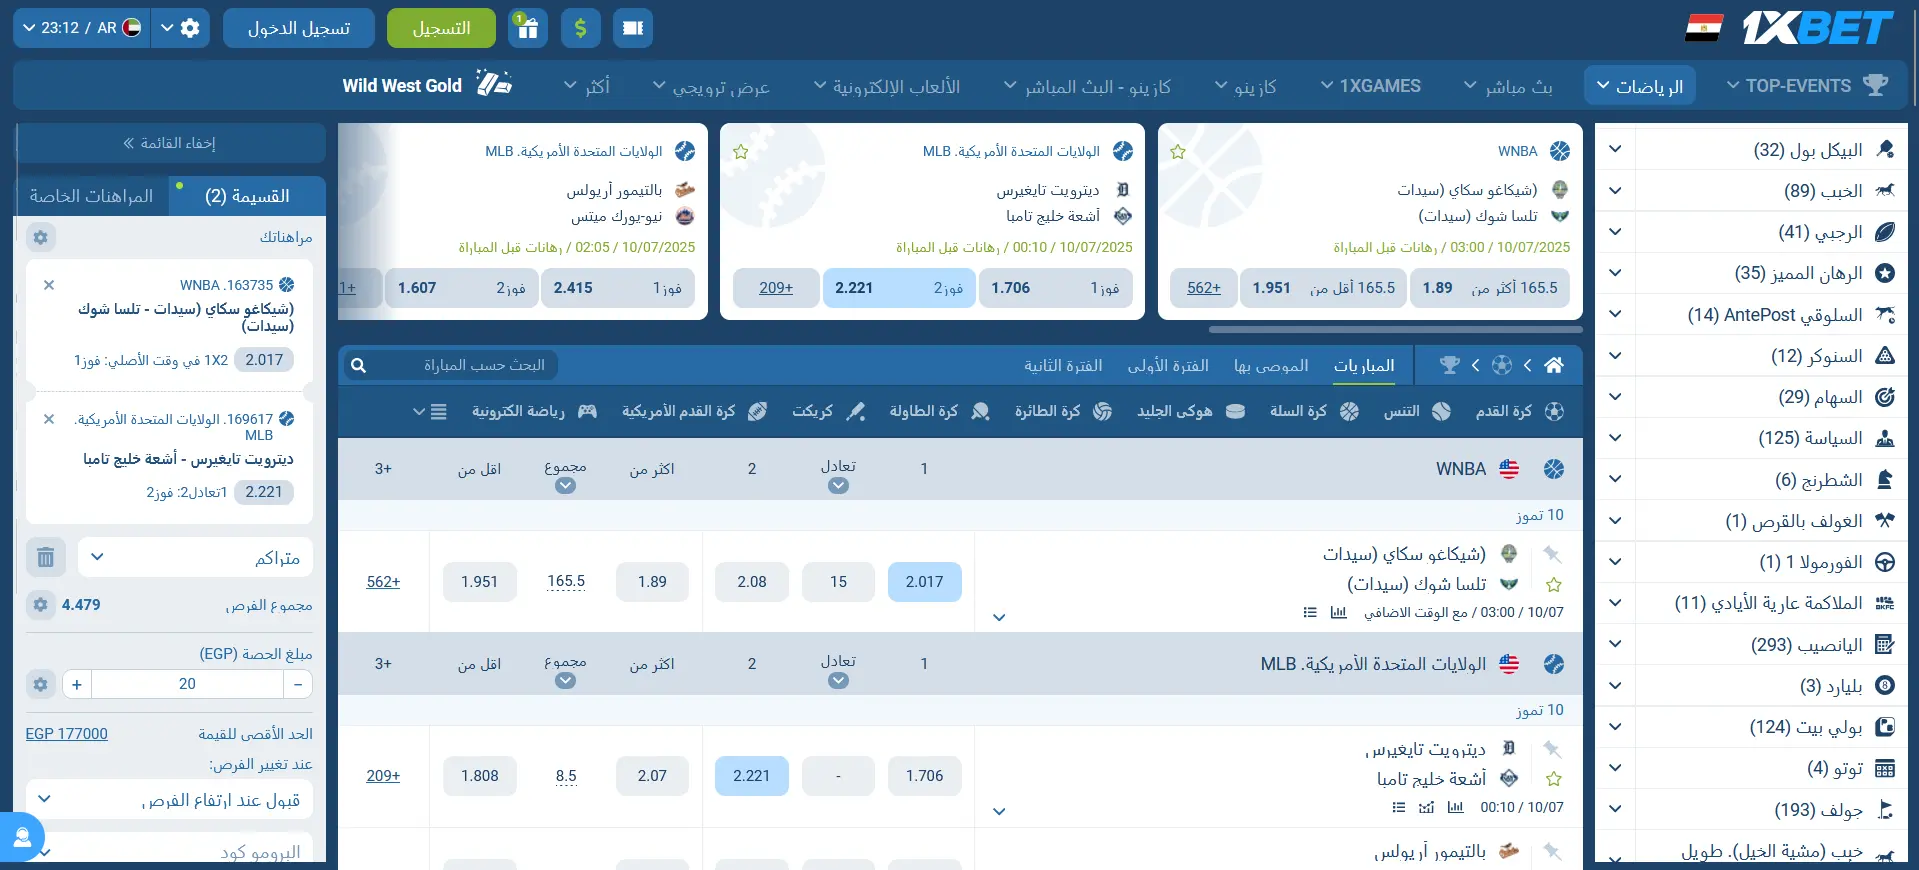Click the dollar payment icon
Screen dimensions: 1919x870
[580, 28]
